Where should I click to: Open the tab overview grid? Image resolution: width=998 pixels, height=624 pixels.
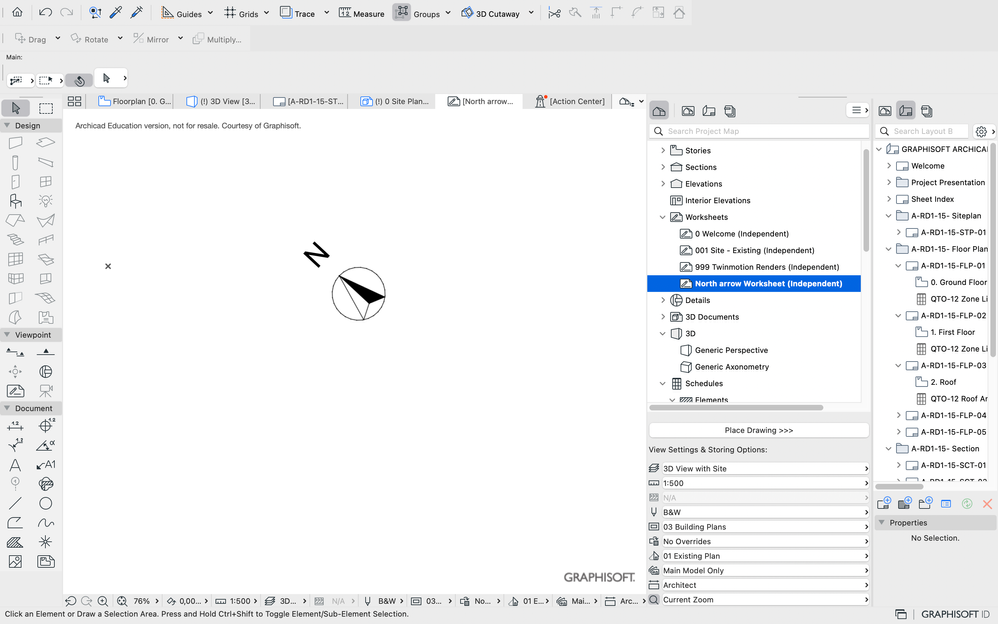tap(74, 101)
